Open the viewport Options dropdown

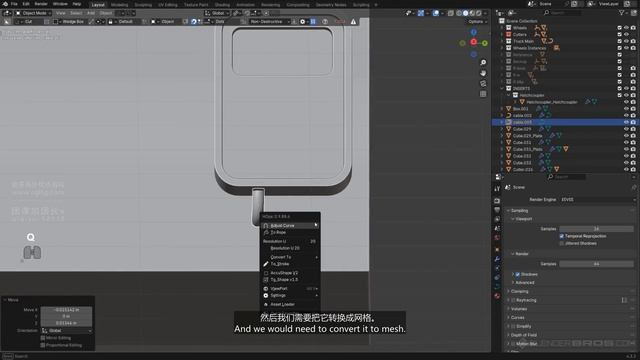pos(477,21)
